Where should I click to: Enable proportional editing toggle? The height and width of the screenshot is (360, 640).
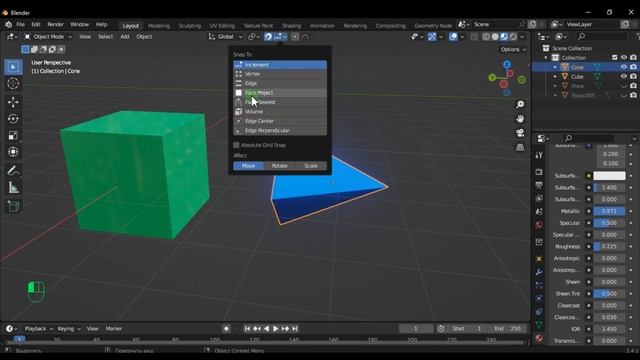[x=295, y=37]
